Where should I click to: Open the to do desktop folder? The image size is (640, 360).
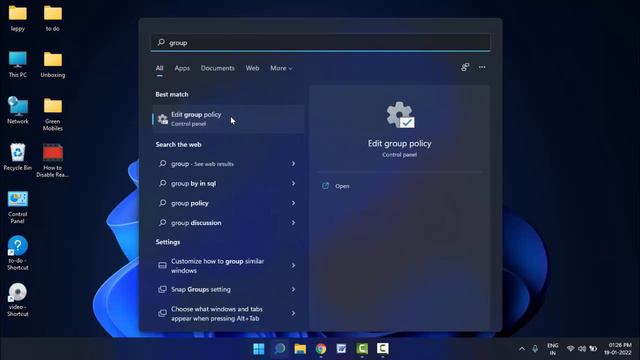pyautogui.click(x=53, y=18)
